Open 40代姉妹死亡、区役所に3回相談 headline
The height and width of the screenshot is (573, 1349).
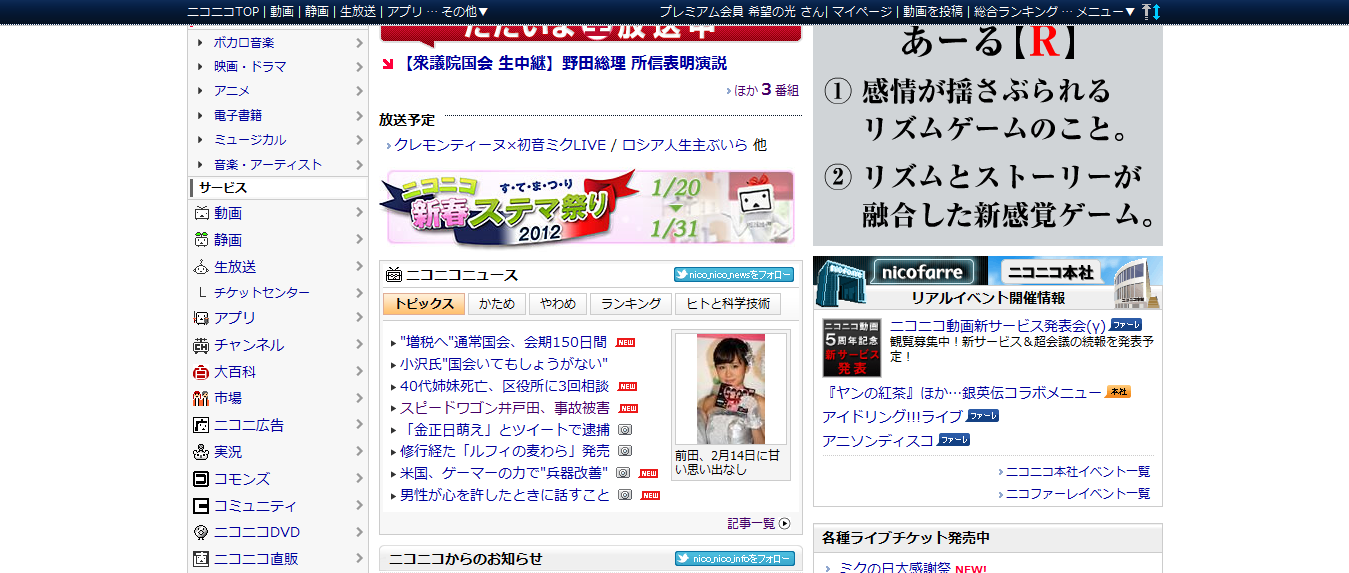(505, 386)
